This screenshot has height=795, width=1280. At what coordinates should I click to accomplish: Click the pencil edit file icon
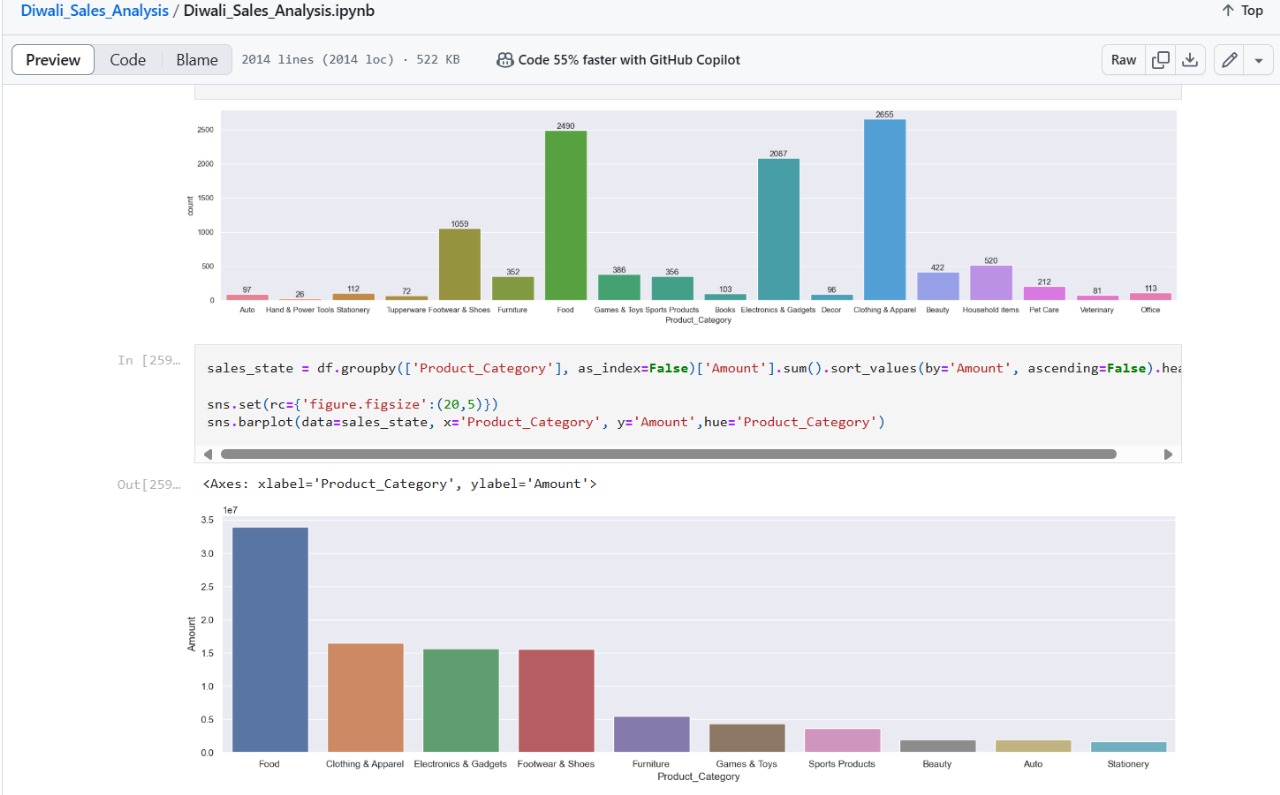[1229, 60]
